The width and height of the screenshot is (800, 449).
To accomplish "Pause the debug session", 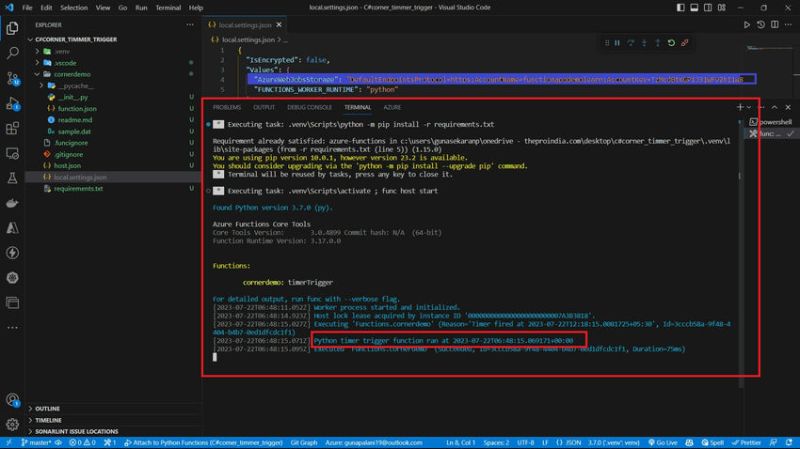I will [617, 43].
